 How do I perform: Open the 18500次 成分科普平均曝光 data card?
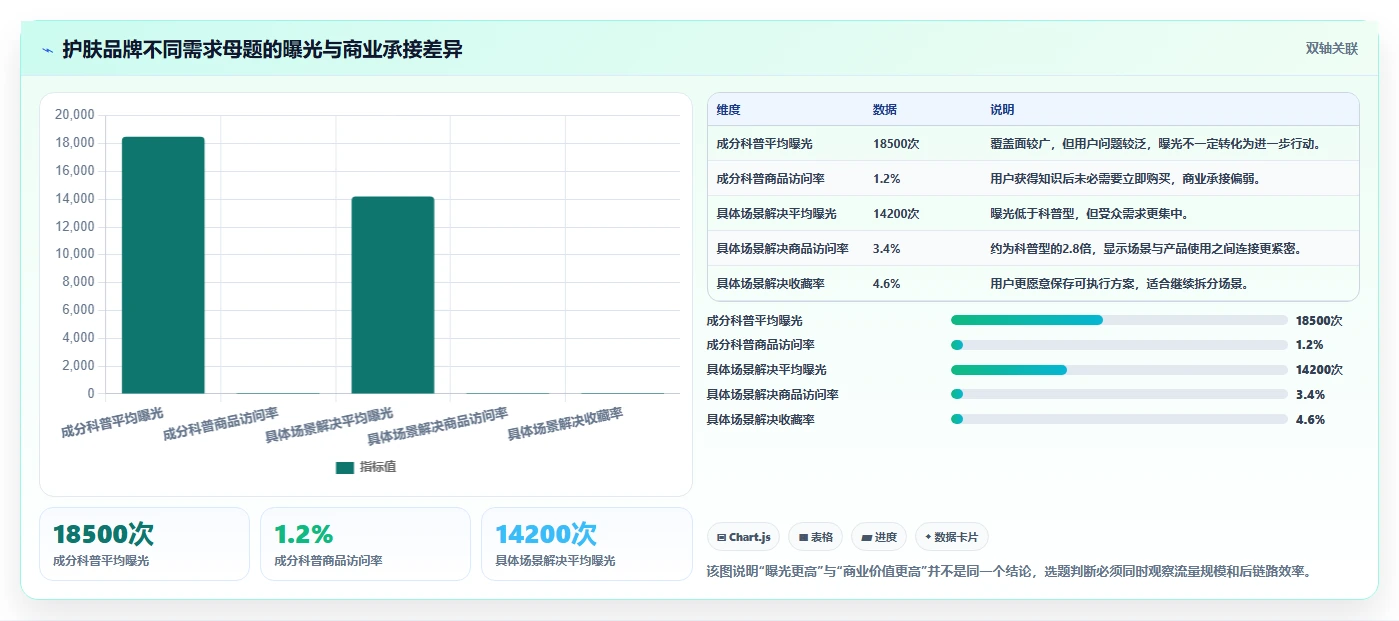click(x=144, y=544)
